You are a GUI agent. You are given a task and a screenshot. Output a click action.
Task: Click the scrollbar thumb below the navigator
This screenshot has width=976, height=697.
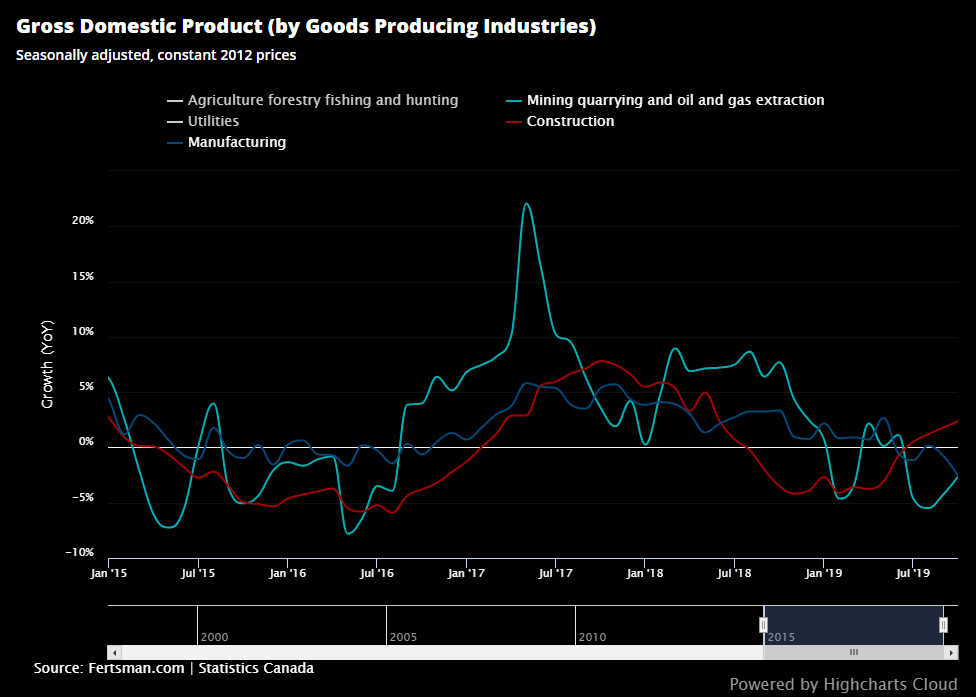point(855,652)
